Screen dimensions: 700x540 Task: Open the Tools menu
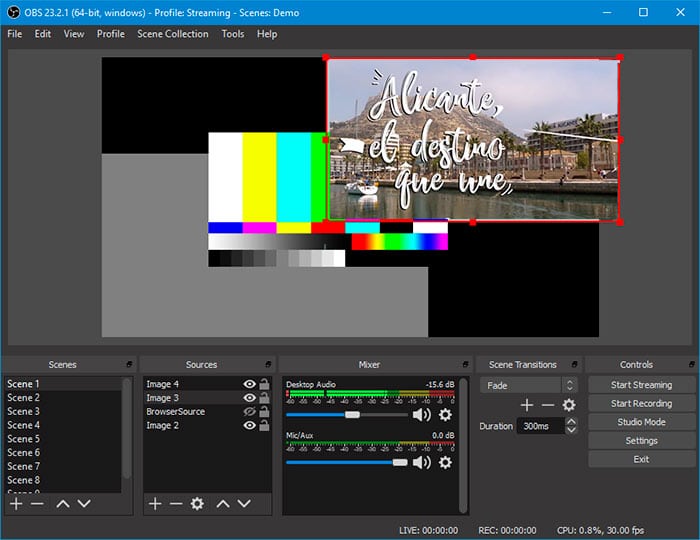pyautogui.click(x=233, y=34)
